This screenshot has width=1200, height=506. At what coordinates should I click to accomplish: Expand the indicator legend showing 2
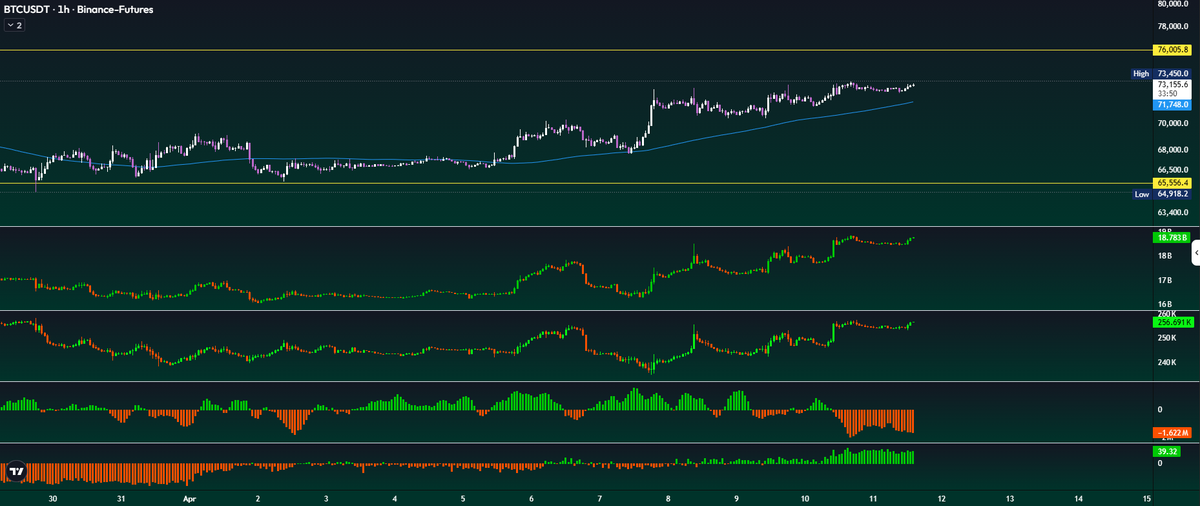[14, 25]
